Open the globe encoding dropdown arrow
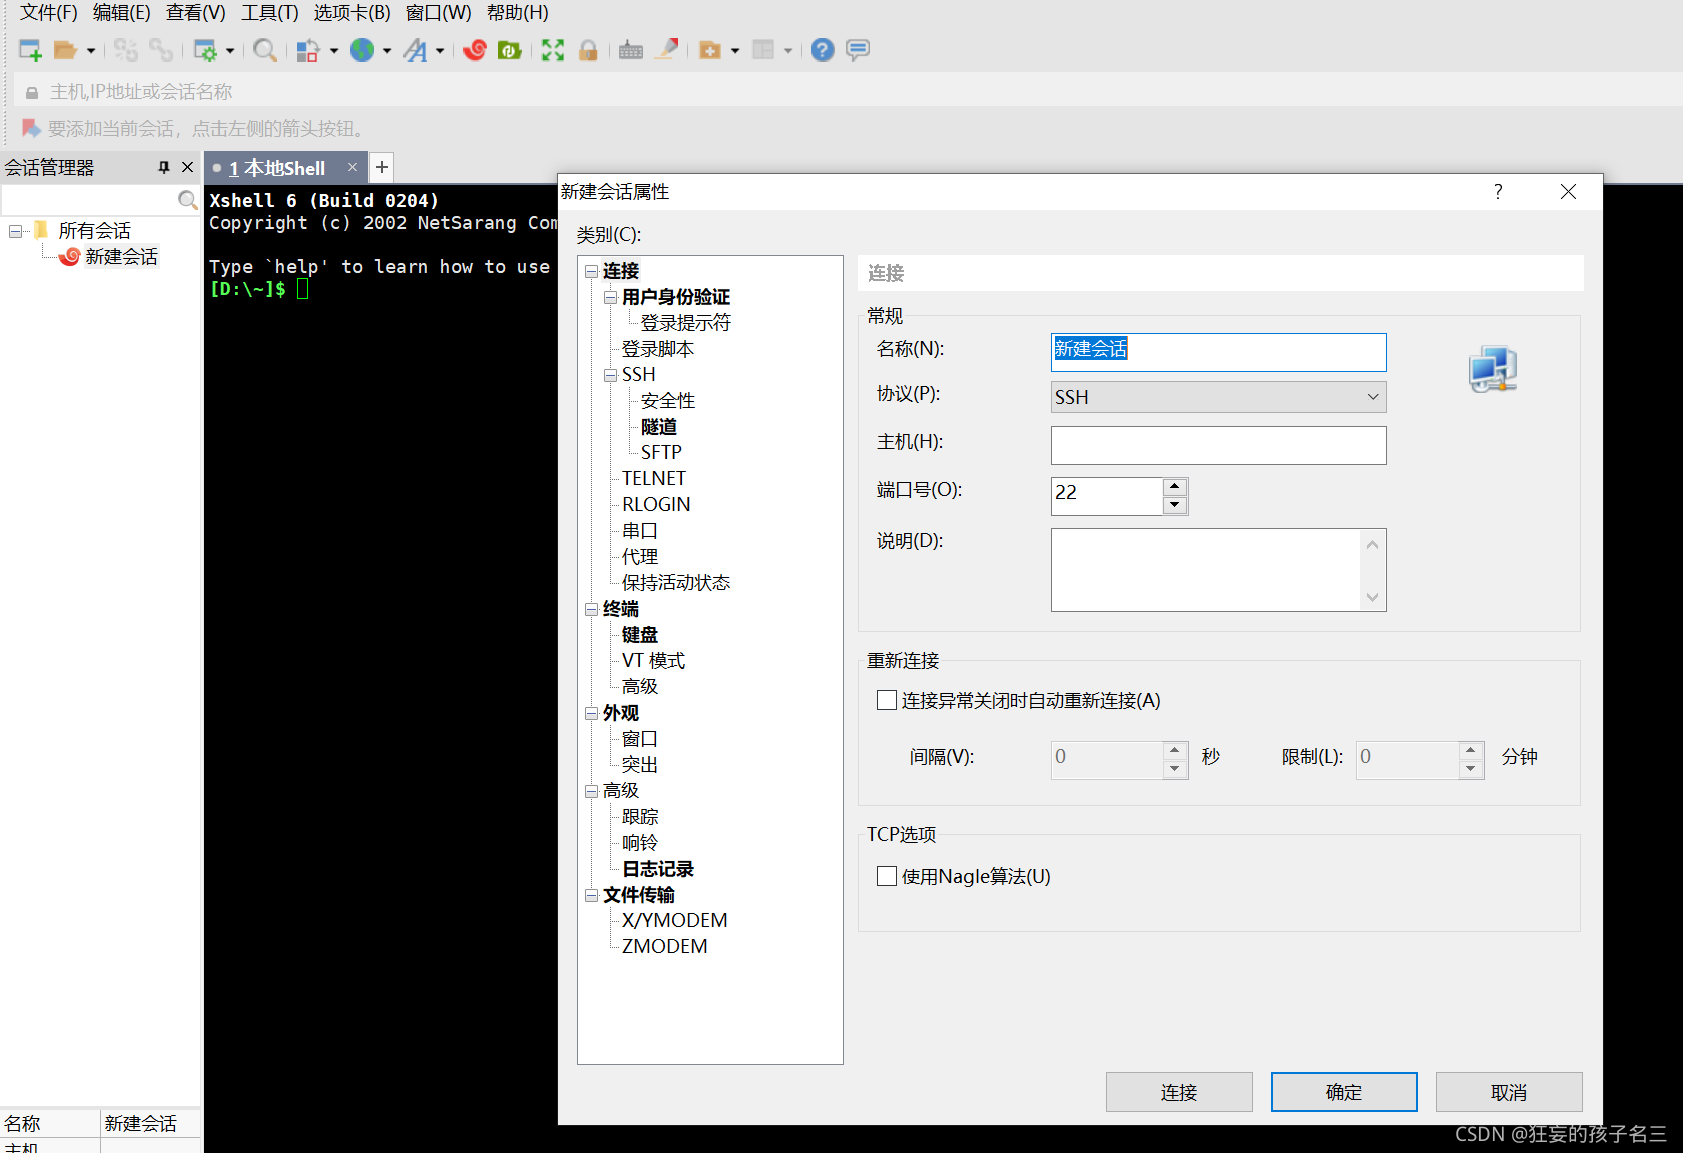Viewport: 1683px width, 1153px height. [x=387, y=50]
